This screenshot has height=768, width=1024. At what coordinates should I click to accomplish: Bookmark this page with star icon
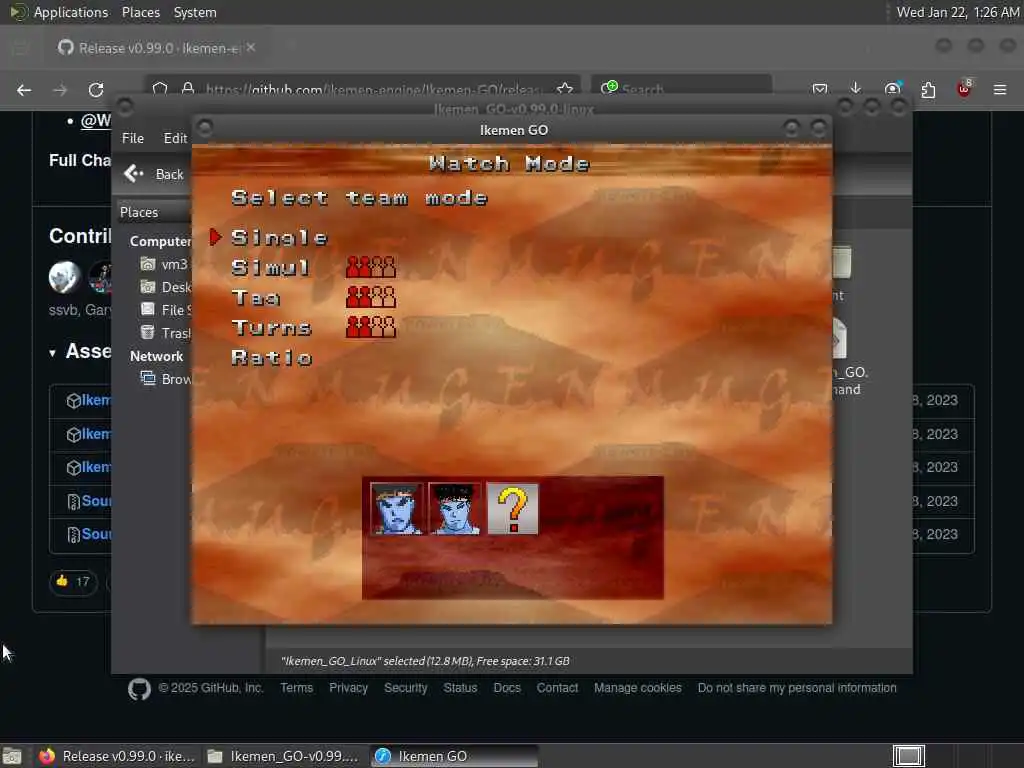tap(565, 89)
